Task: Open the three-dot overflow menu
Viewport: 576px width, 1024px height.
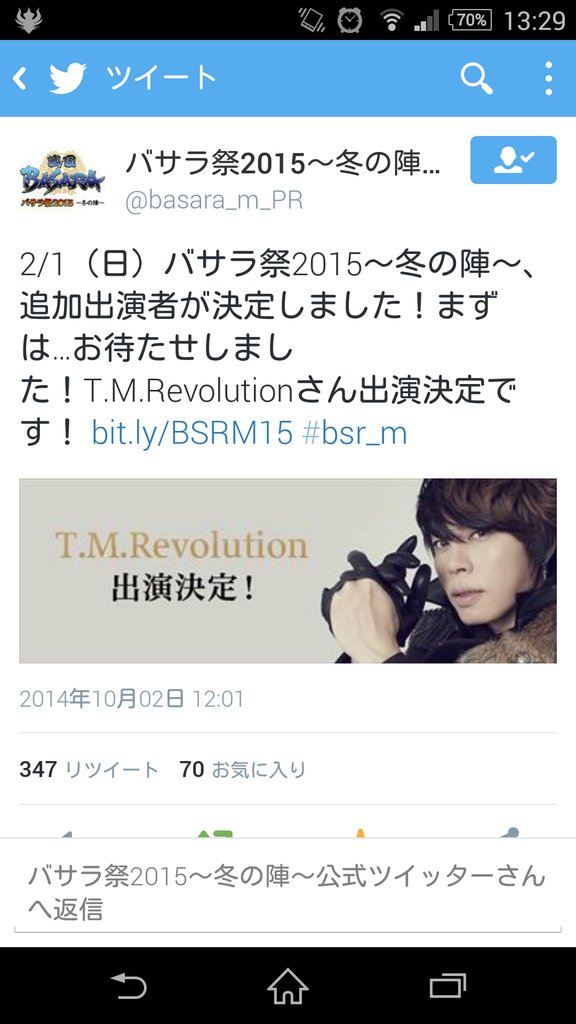Action: pos(549,78)
